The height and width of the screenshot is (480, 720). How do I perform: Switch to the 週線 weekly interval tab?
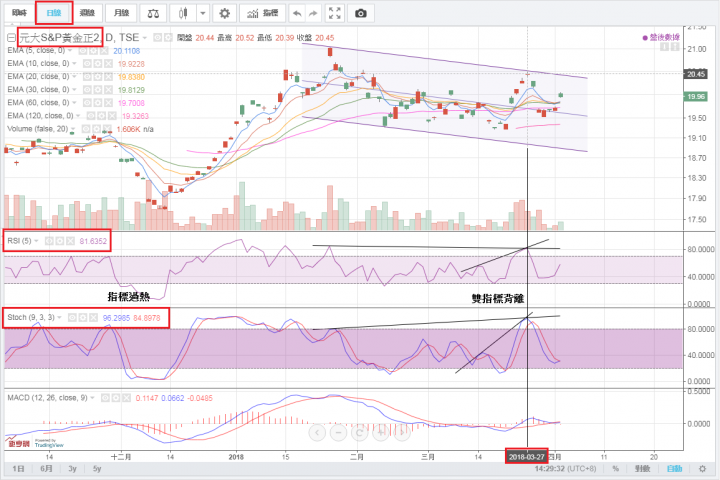pos(87,14)
